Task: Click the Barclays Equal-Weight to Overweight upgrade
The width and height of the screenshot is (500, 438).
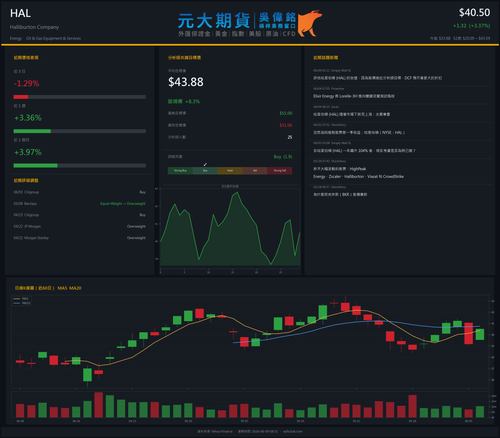Action: 123,204
